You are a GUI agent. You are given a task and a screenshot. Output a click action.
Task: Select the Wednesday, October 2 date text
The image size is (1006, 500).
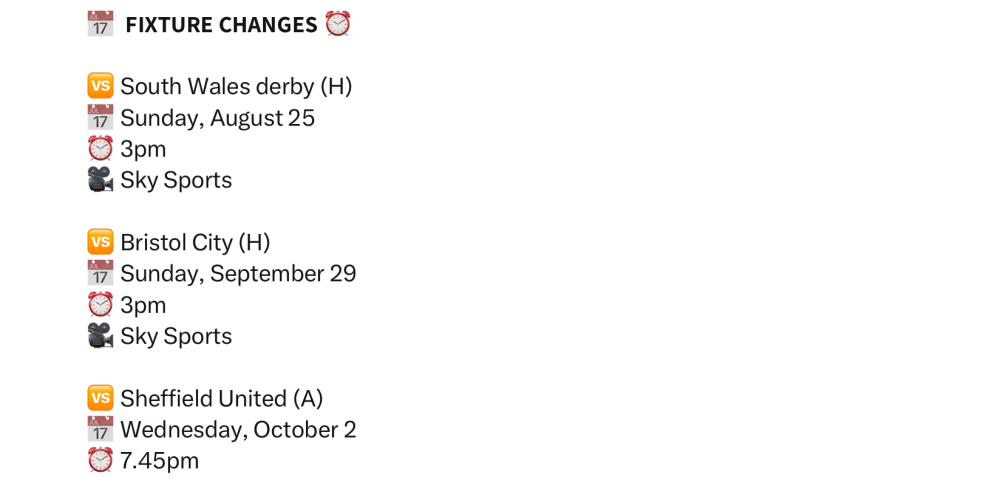(238, 430)
